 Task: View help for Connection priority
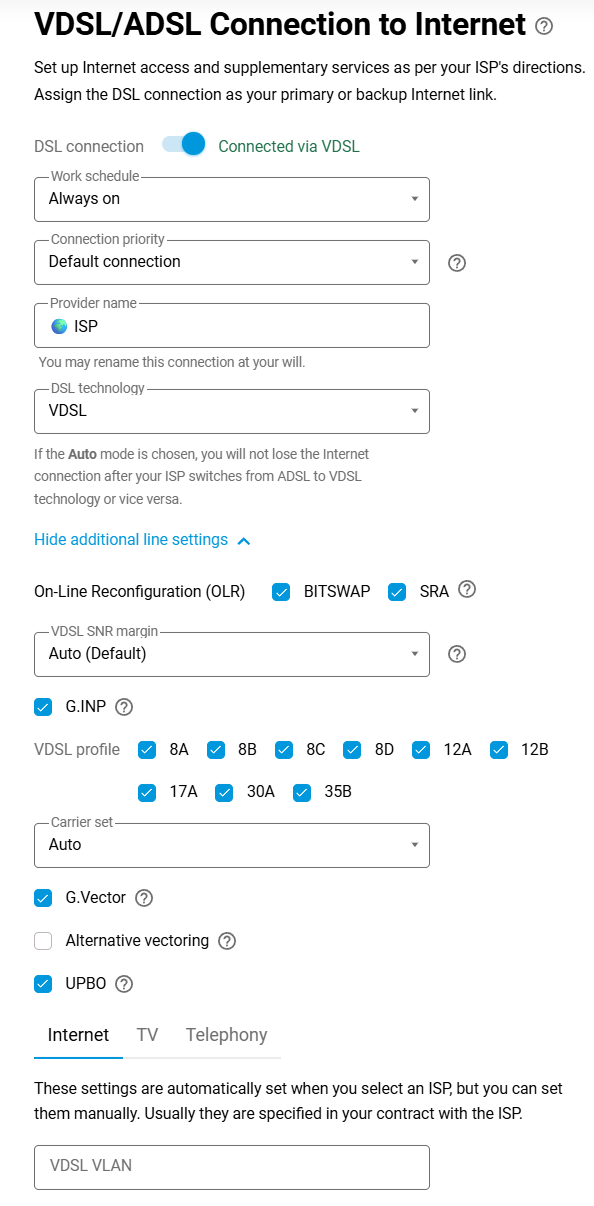click(456, 262)
